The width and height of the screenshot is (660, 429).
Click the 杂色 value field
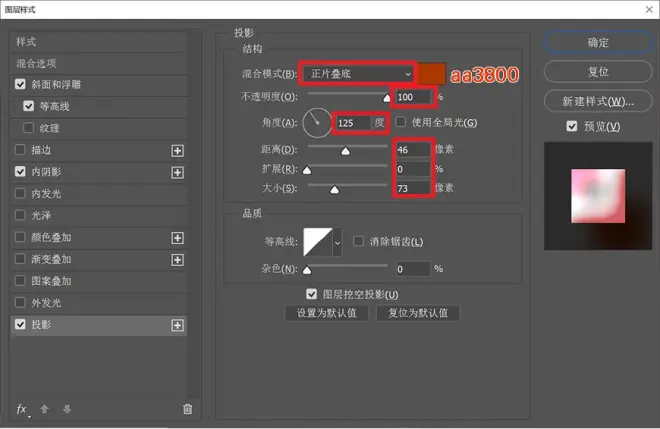413,269
